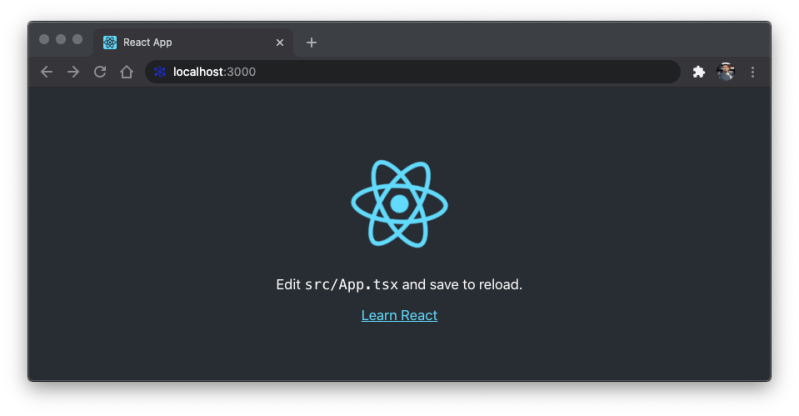Image resolution: width=799 pixels, height=416 pixels.
Task: Click the spinning React logo
Action: (x=400, y=204)
